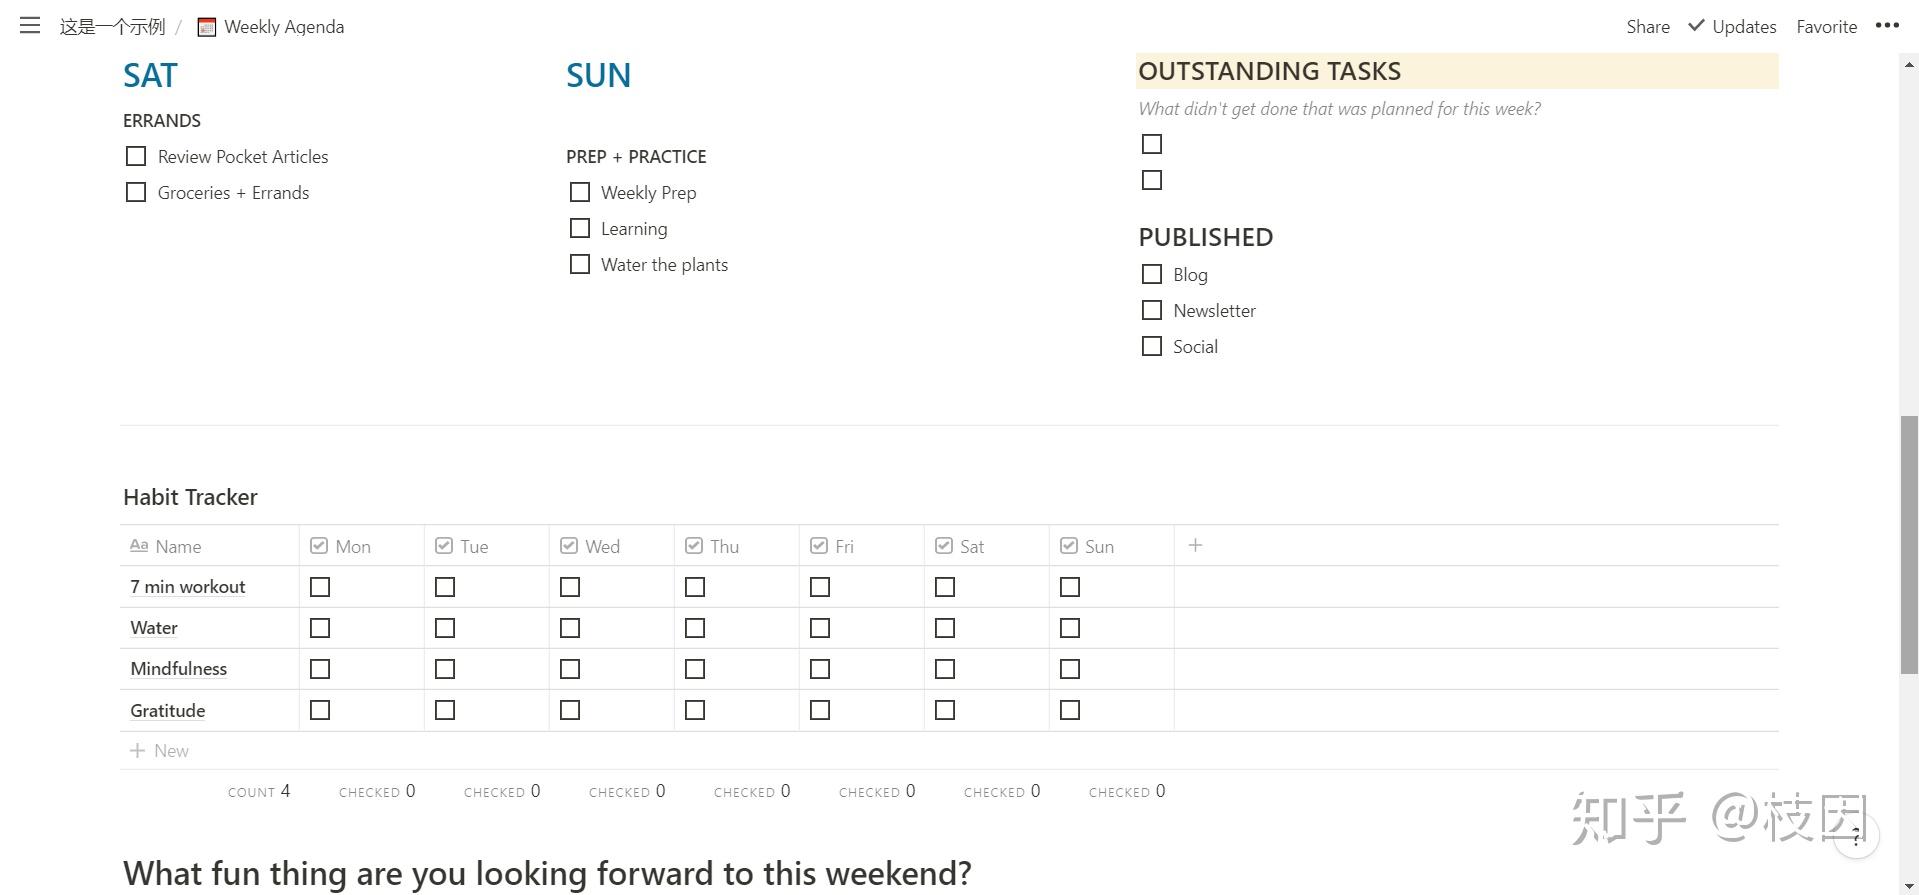Click the vertical scrollbar thumb
The width and height of the screenshot is (1919, 895).
(x=1909, y=545)
